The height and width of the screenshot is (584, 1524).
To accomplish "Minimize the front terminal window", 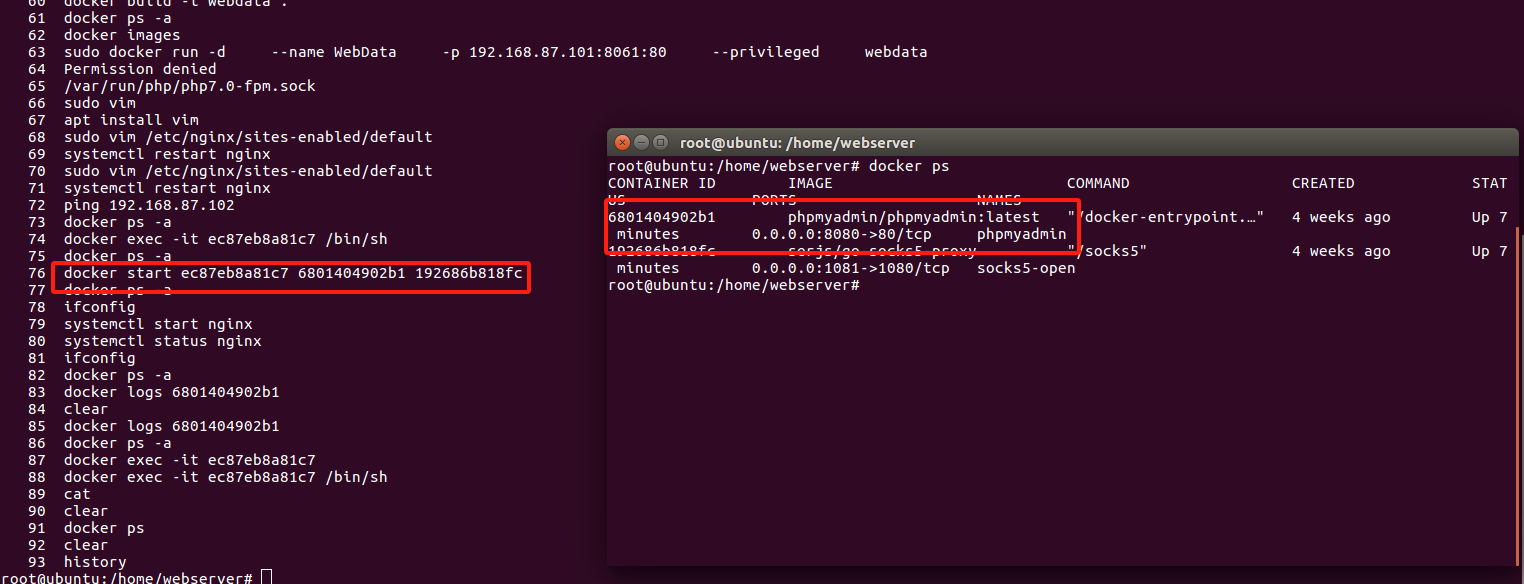I will point(641,143).
